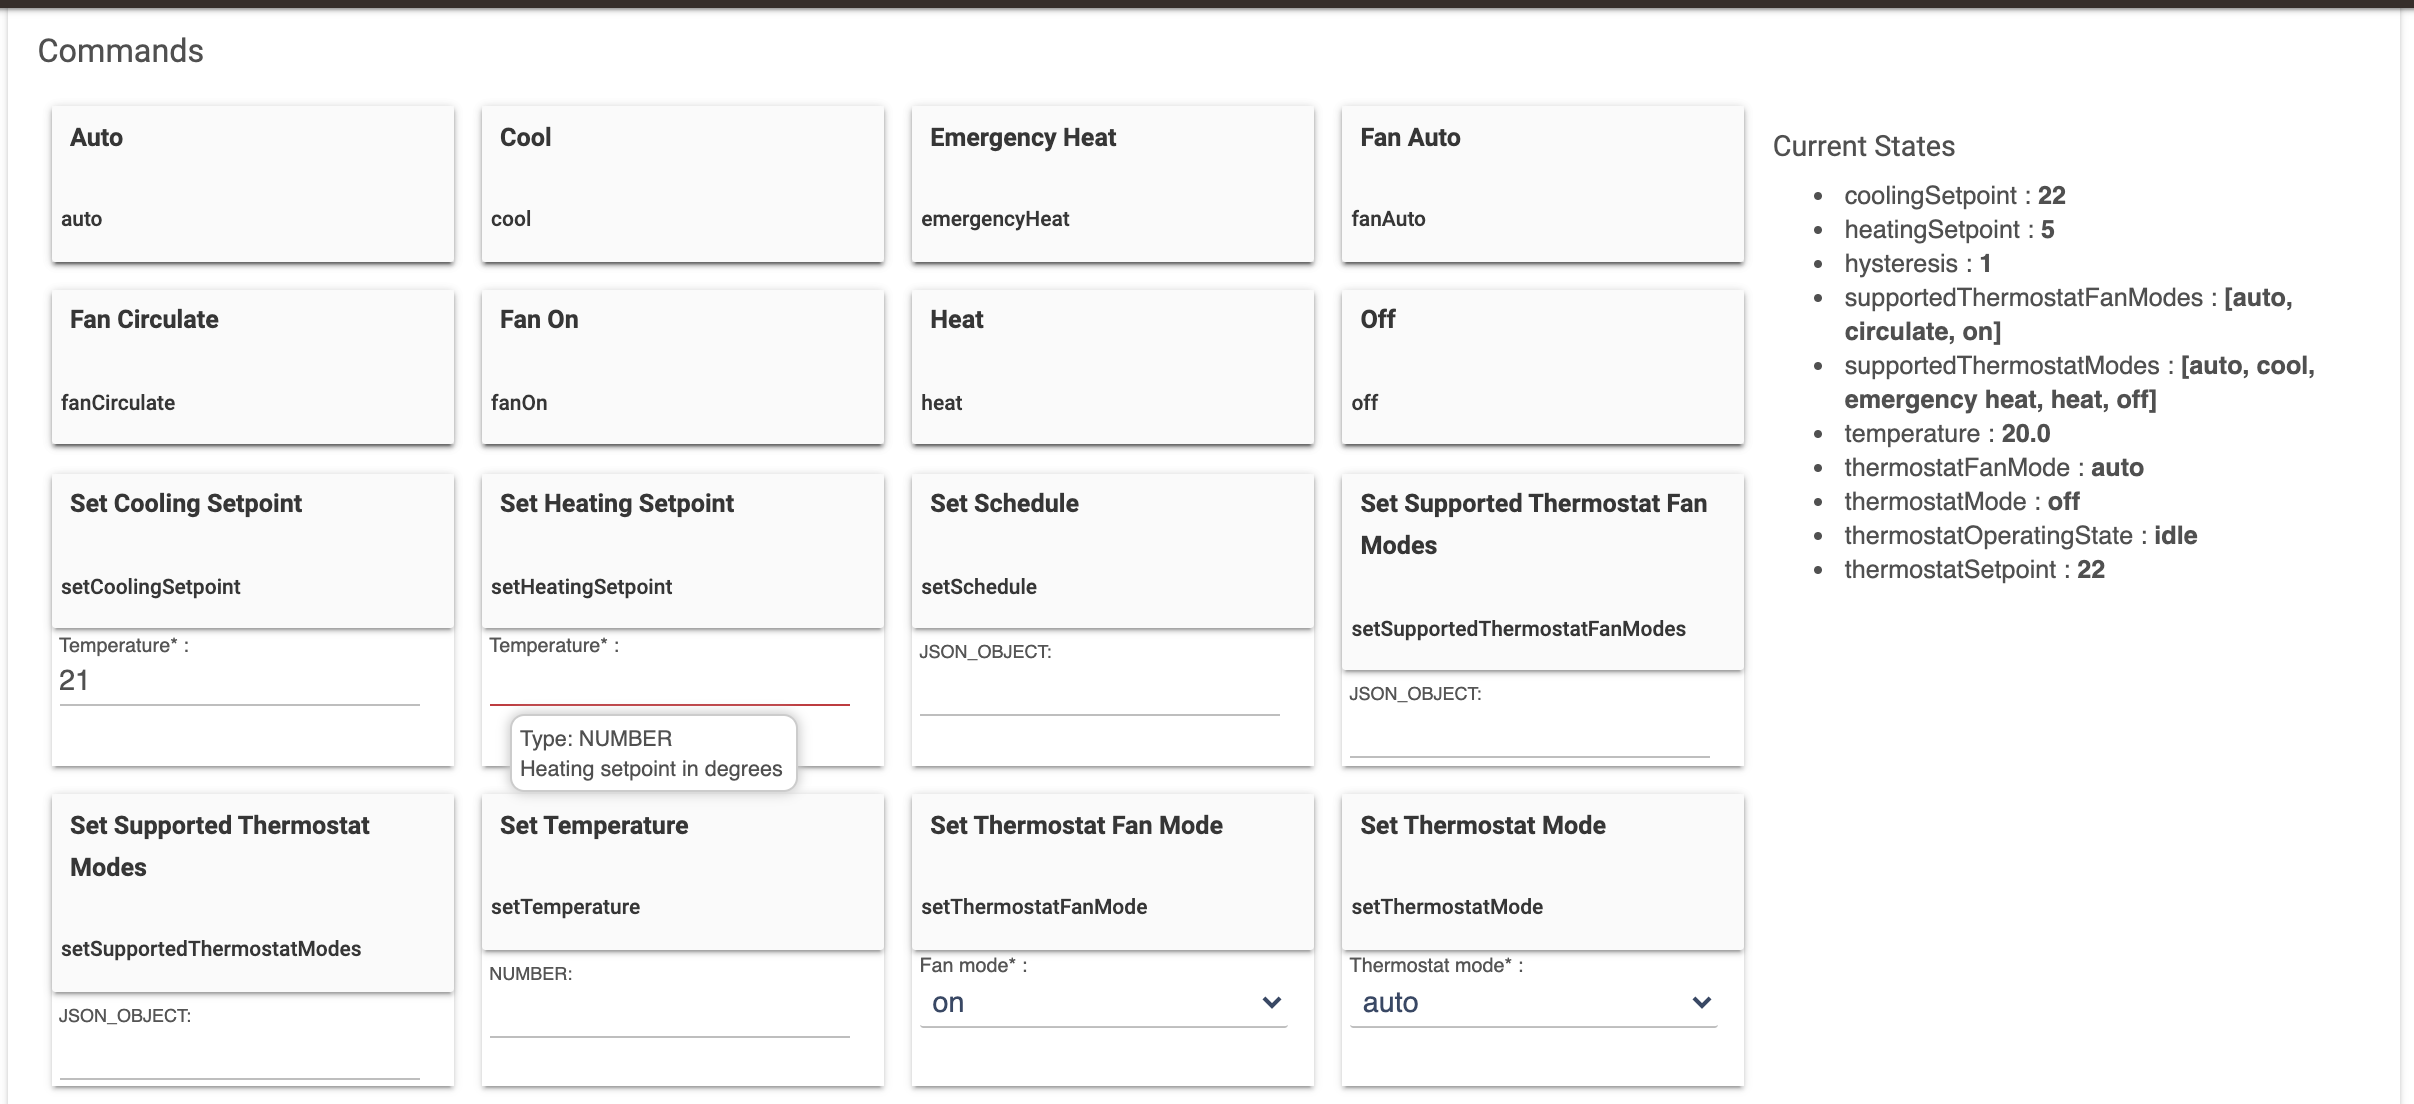Click the thermostatOperatingState : idle entry
This screenshot has height=1104, width=2414.
tap(2021, 535)
